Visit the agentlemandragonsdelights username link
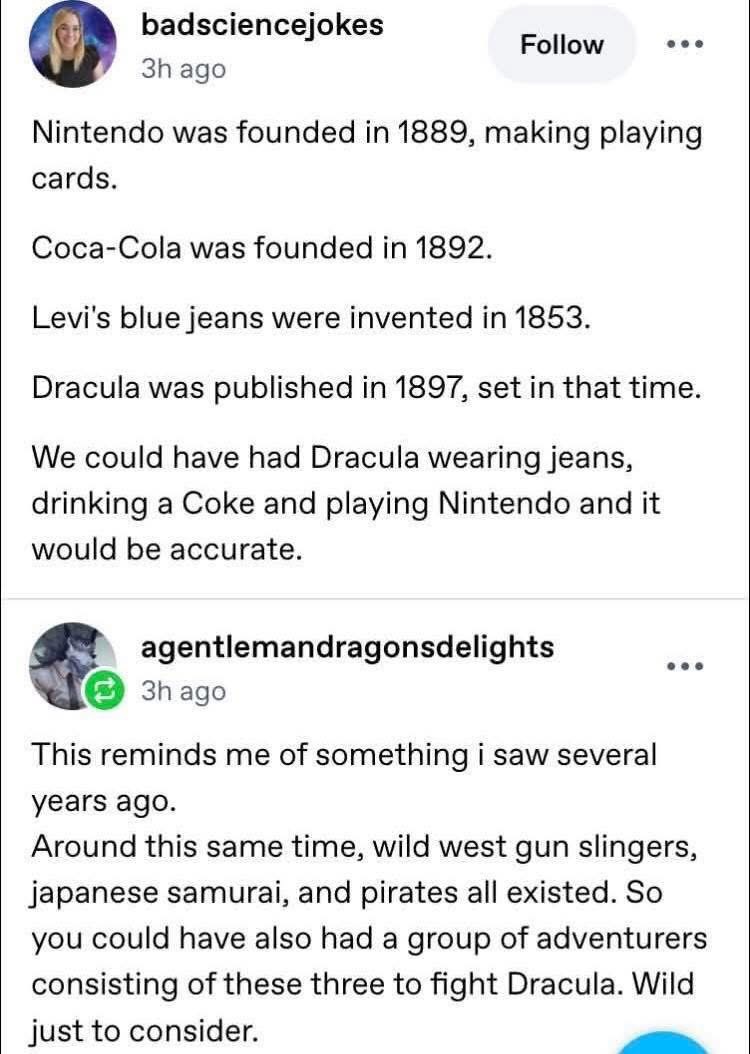The image size is (750, 1054). [347, 647]
